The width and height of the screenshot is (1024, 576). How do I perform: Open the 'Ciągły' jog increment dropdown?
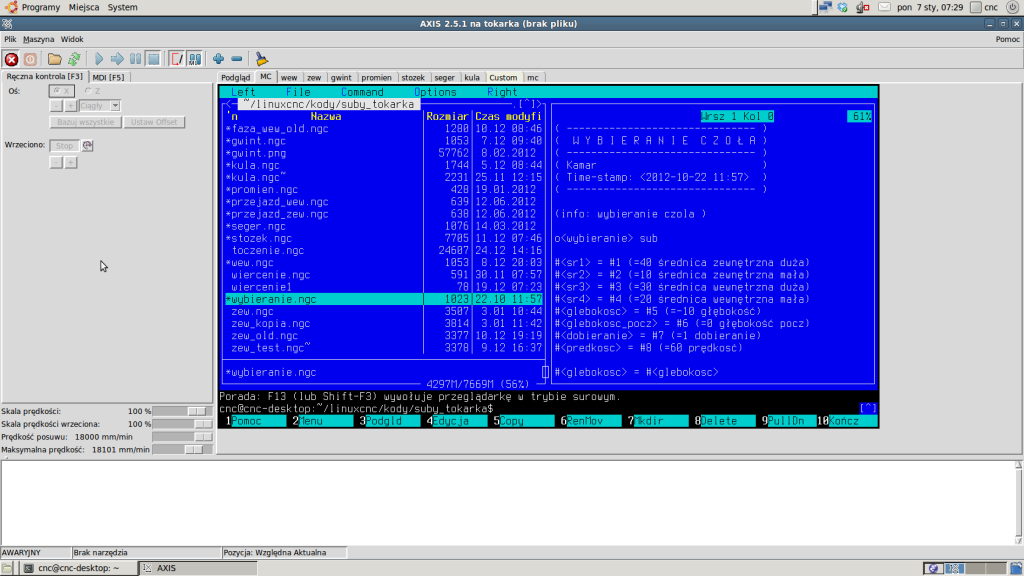[x=114, y=105]
